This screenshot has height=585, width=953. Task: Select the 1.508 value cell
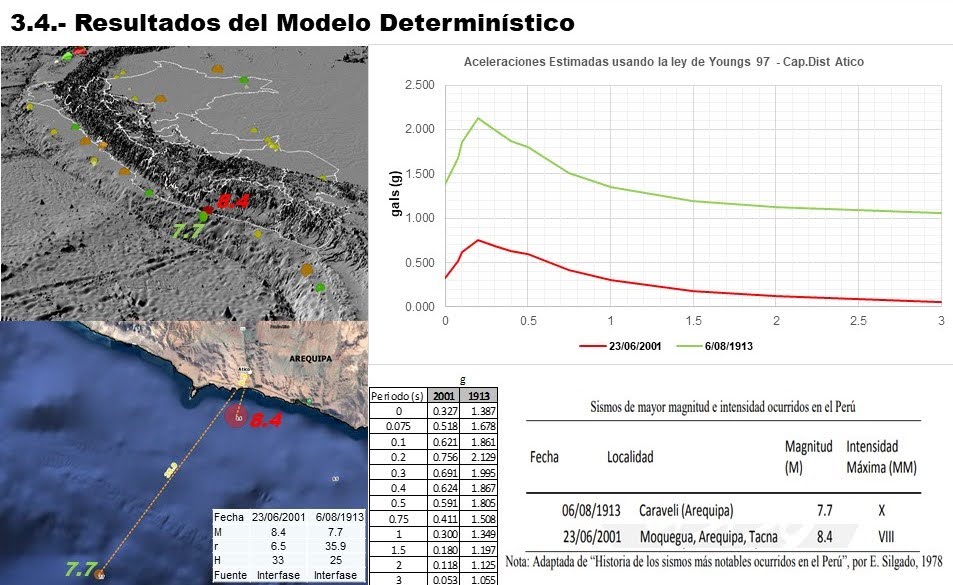479,519
